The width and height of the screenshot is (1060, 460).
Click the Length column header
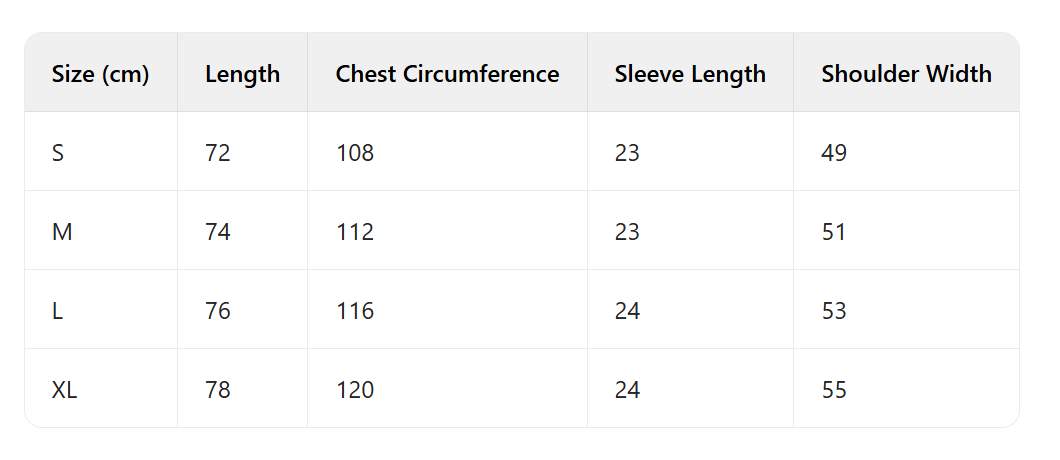pos(242,74)
